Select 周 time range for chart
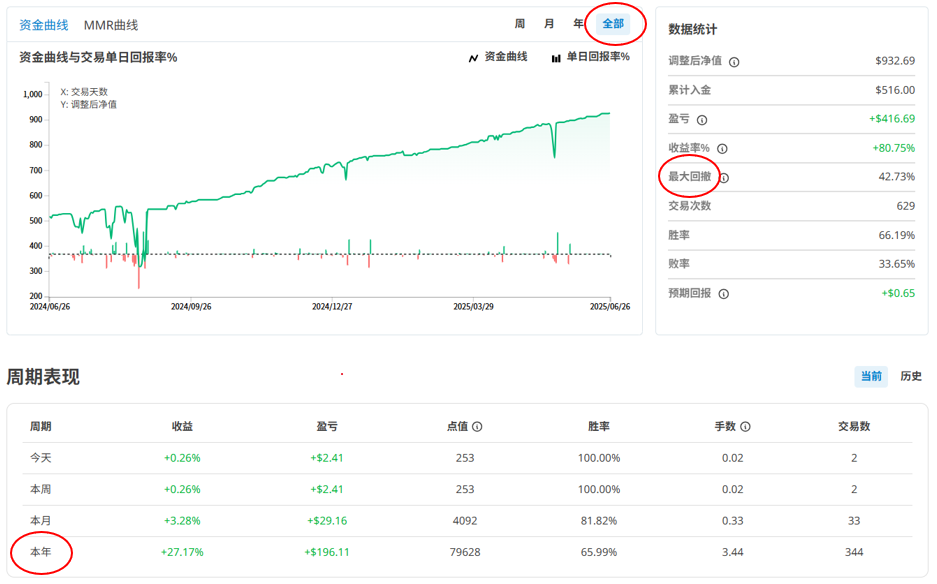Image resolution: width=937 pixels, height=584 pixels. 520,24
